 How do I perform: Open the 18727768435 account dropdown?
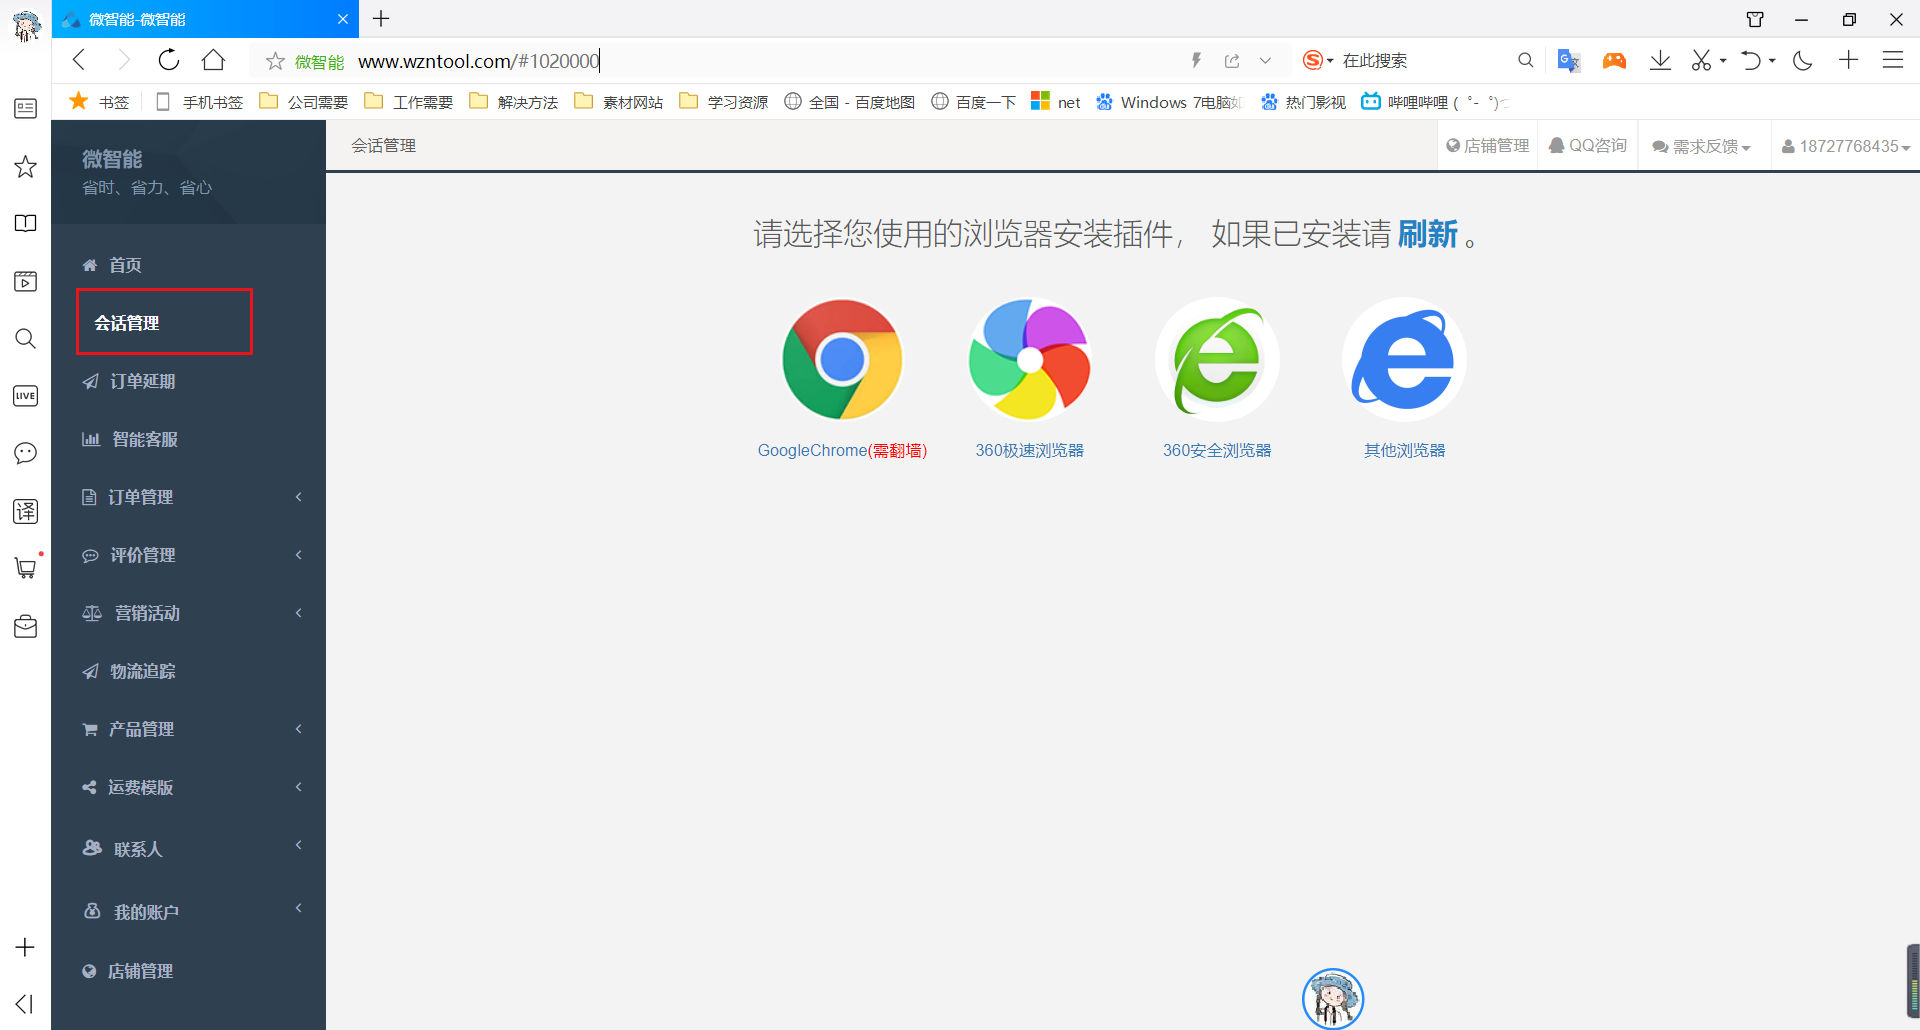pyautogui.click(x=1846, y=146)
